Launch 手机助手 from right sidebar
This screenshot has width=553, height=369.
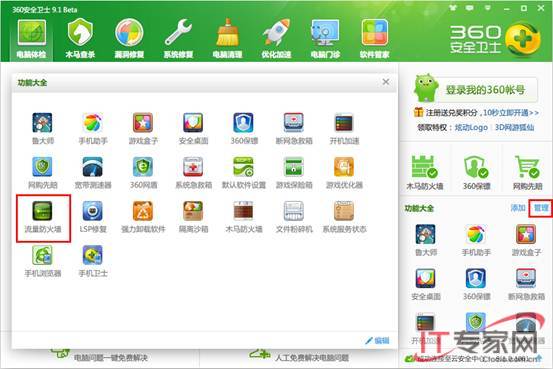(476, 240)
